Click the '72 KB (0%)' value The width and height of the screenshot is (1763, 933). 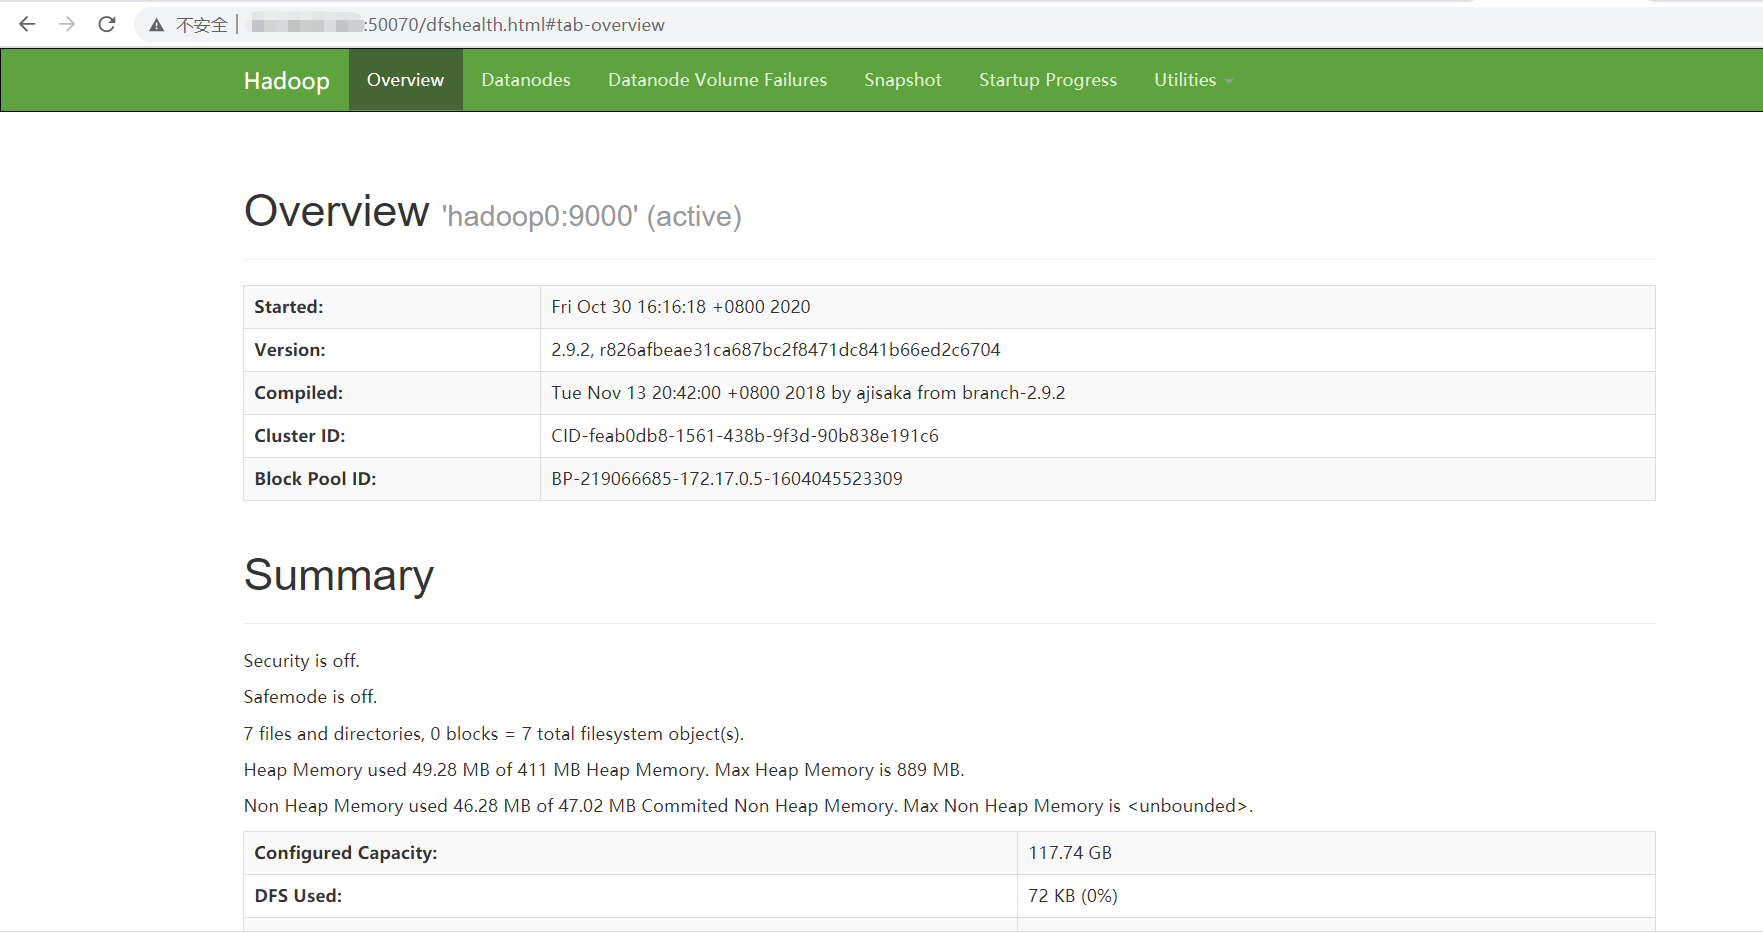tap(1073, 896)
